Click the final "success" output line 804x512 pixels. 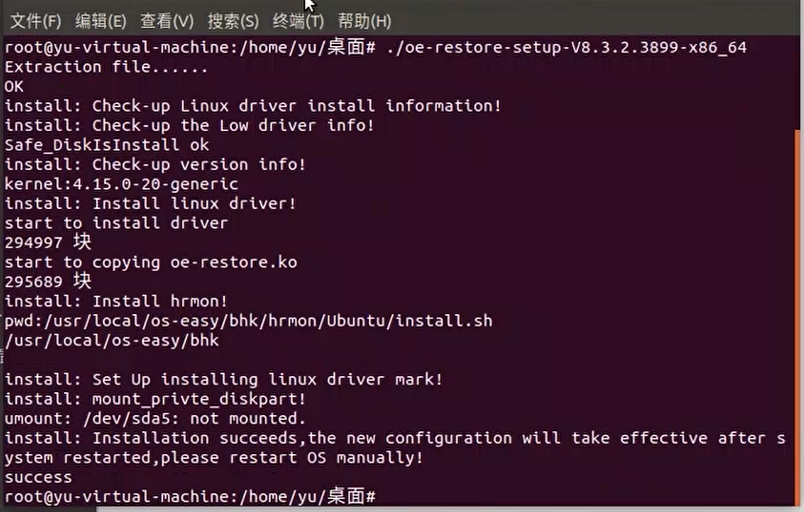click(x=38, y=477)
